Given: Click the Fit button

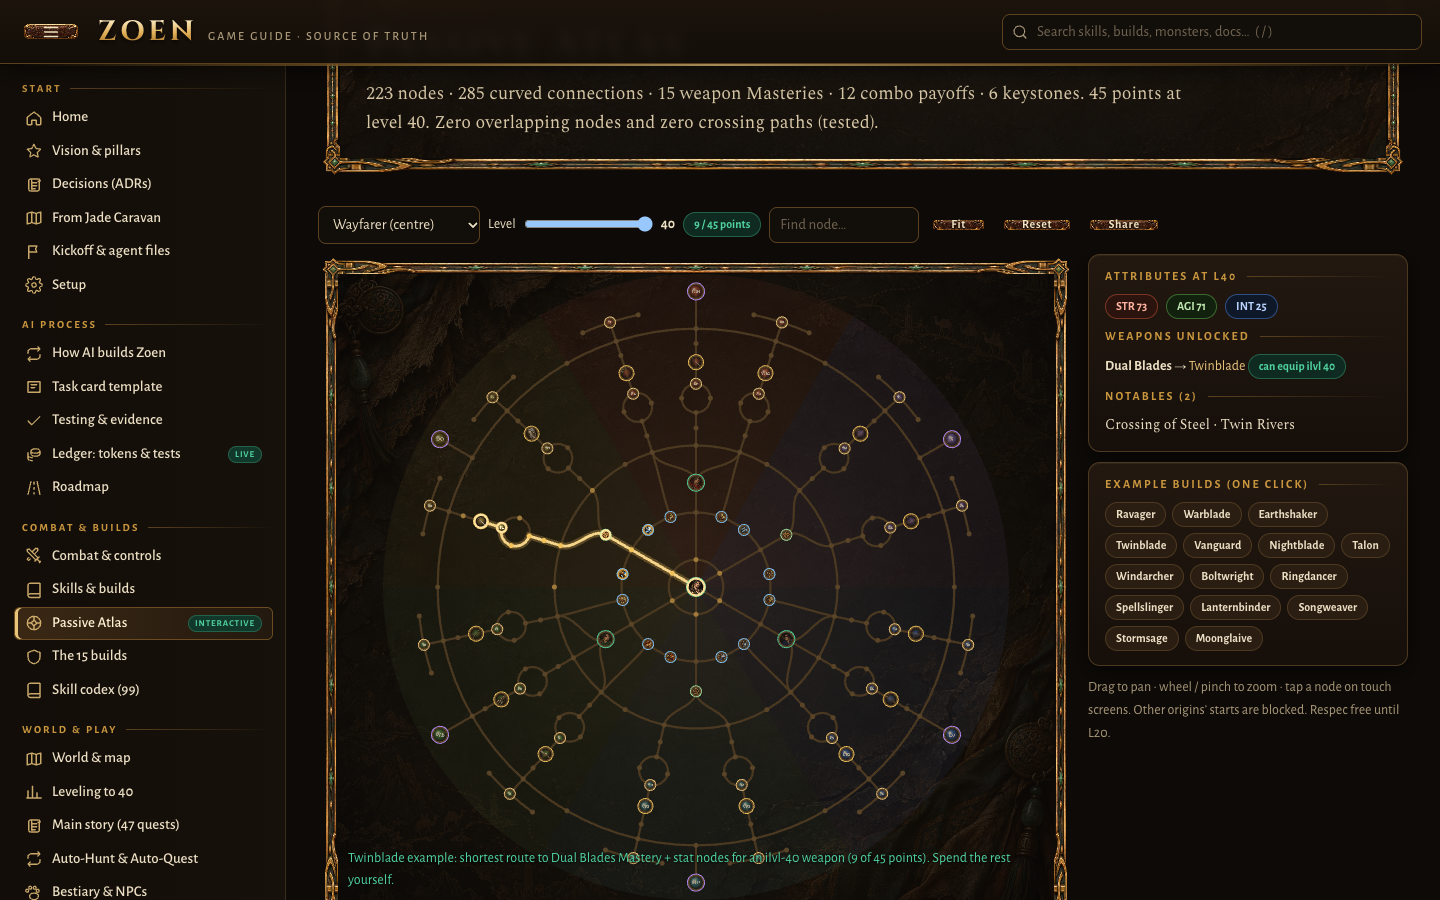Looking at the screenshot, I should 958,225.
